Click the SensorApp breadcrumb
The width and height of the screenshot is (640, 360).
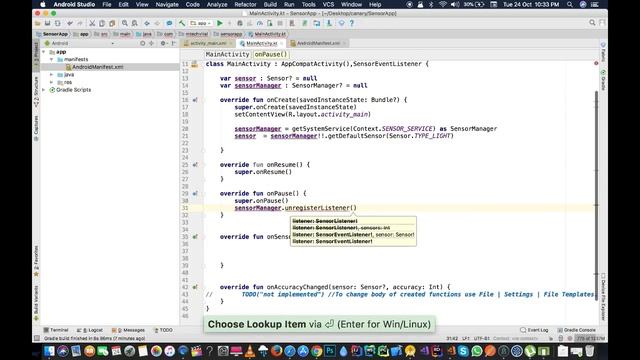point(52,34)
